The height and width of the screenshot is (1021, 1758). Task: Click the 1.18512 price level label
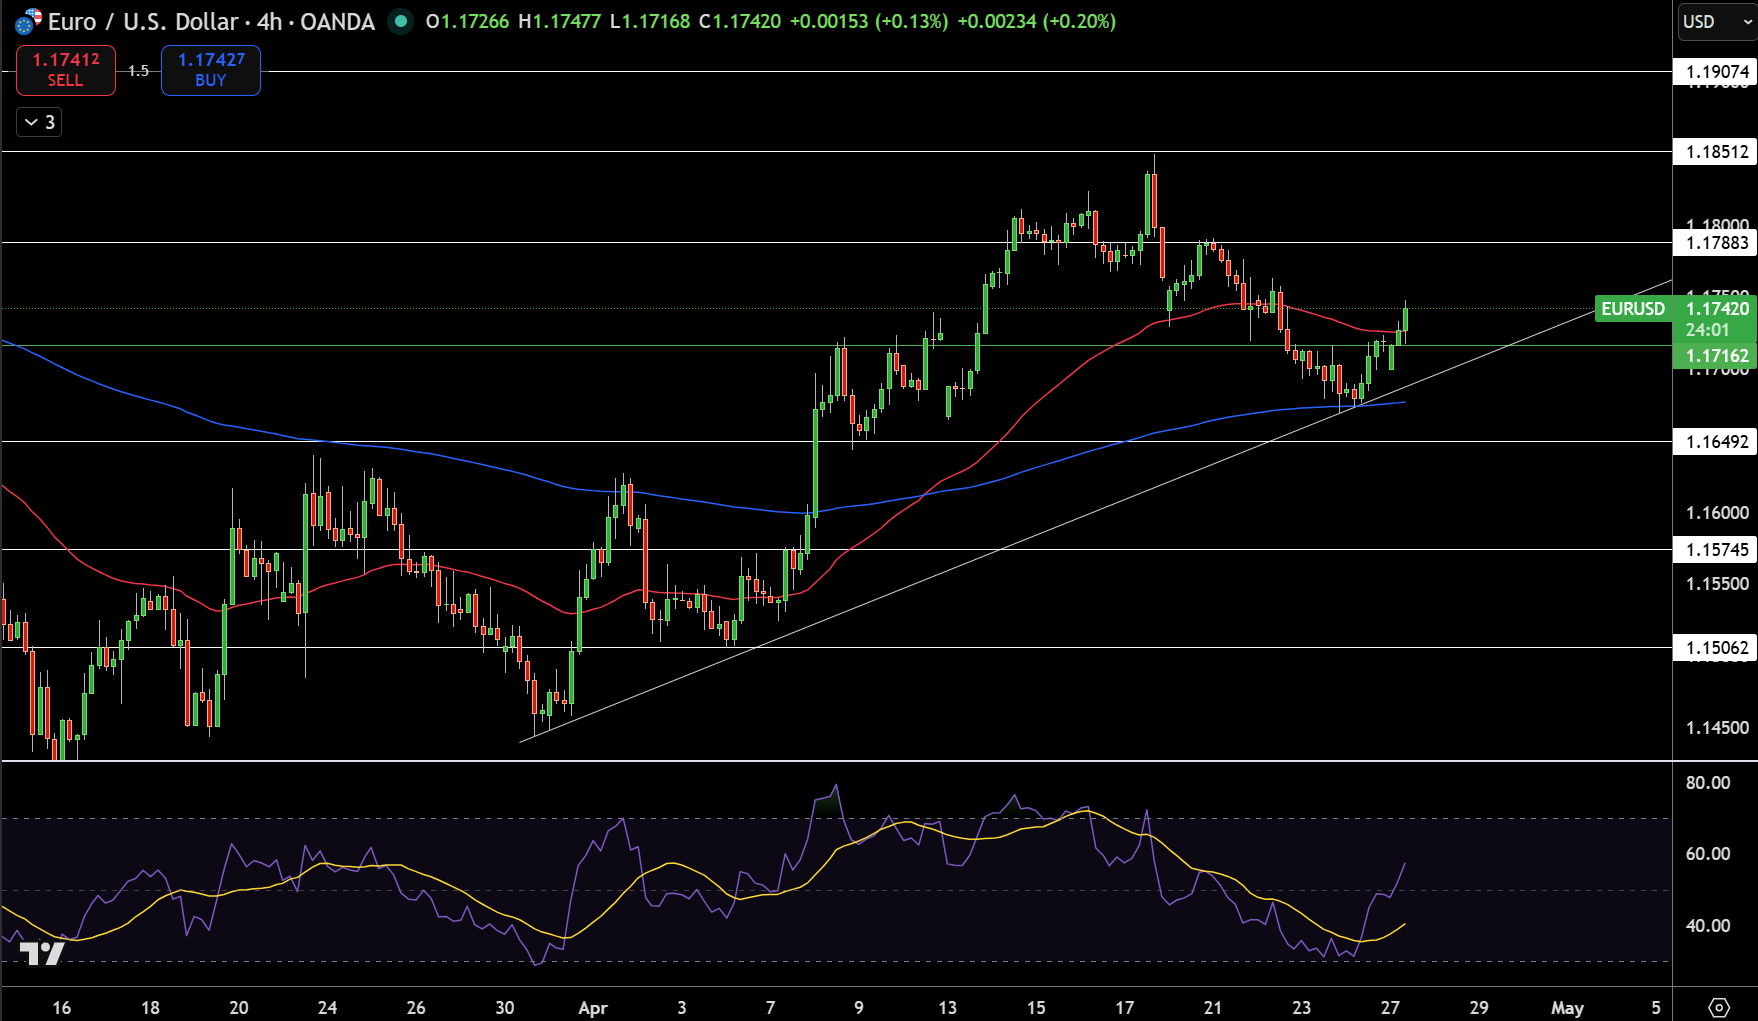pos(1716,152)
